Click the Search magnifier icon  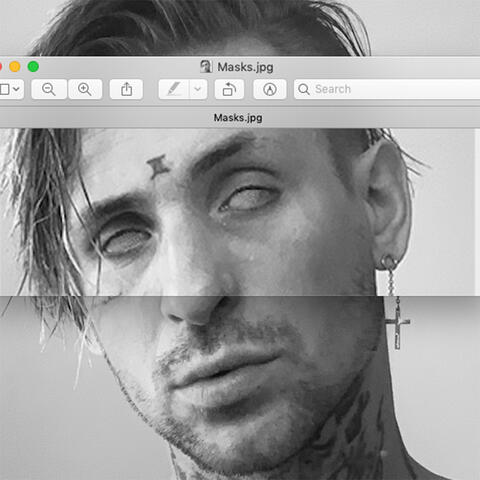point(304,89)
